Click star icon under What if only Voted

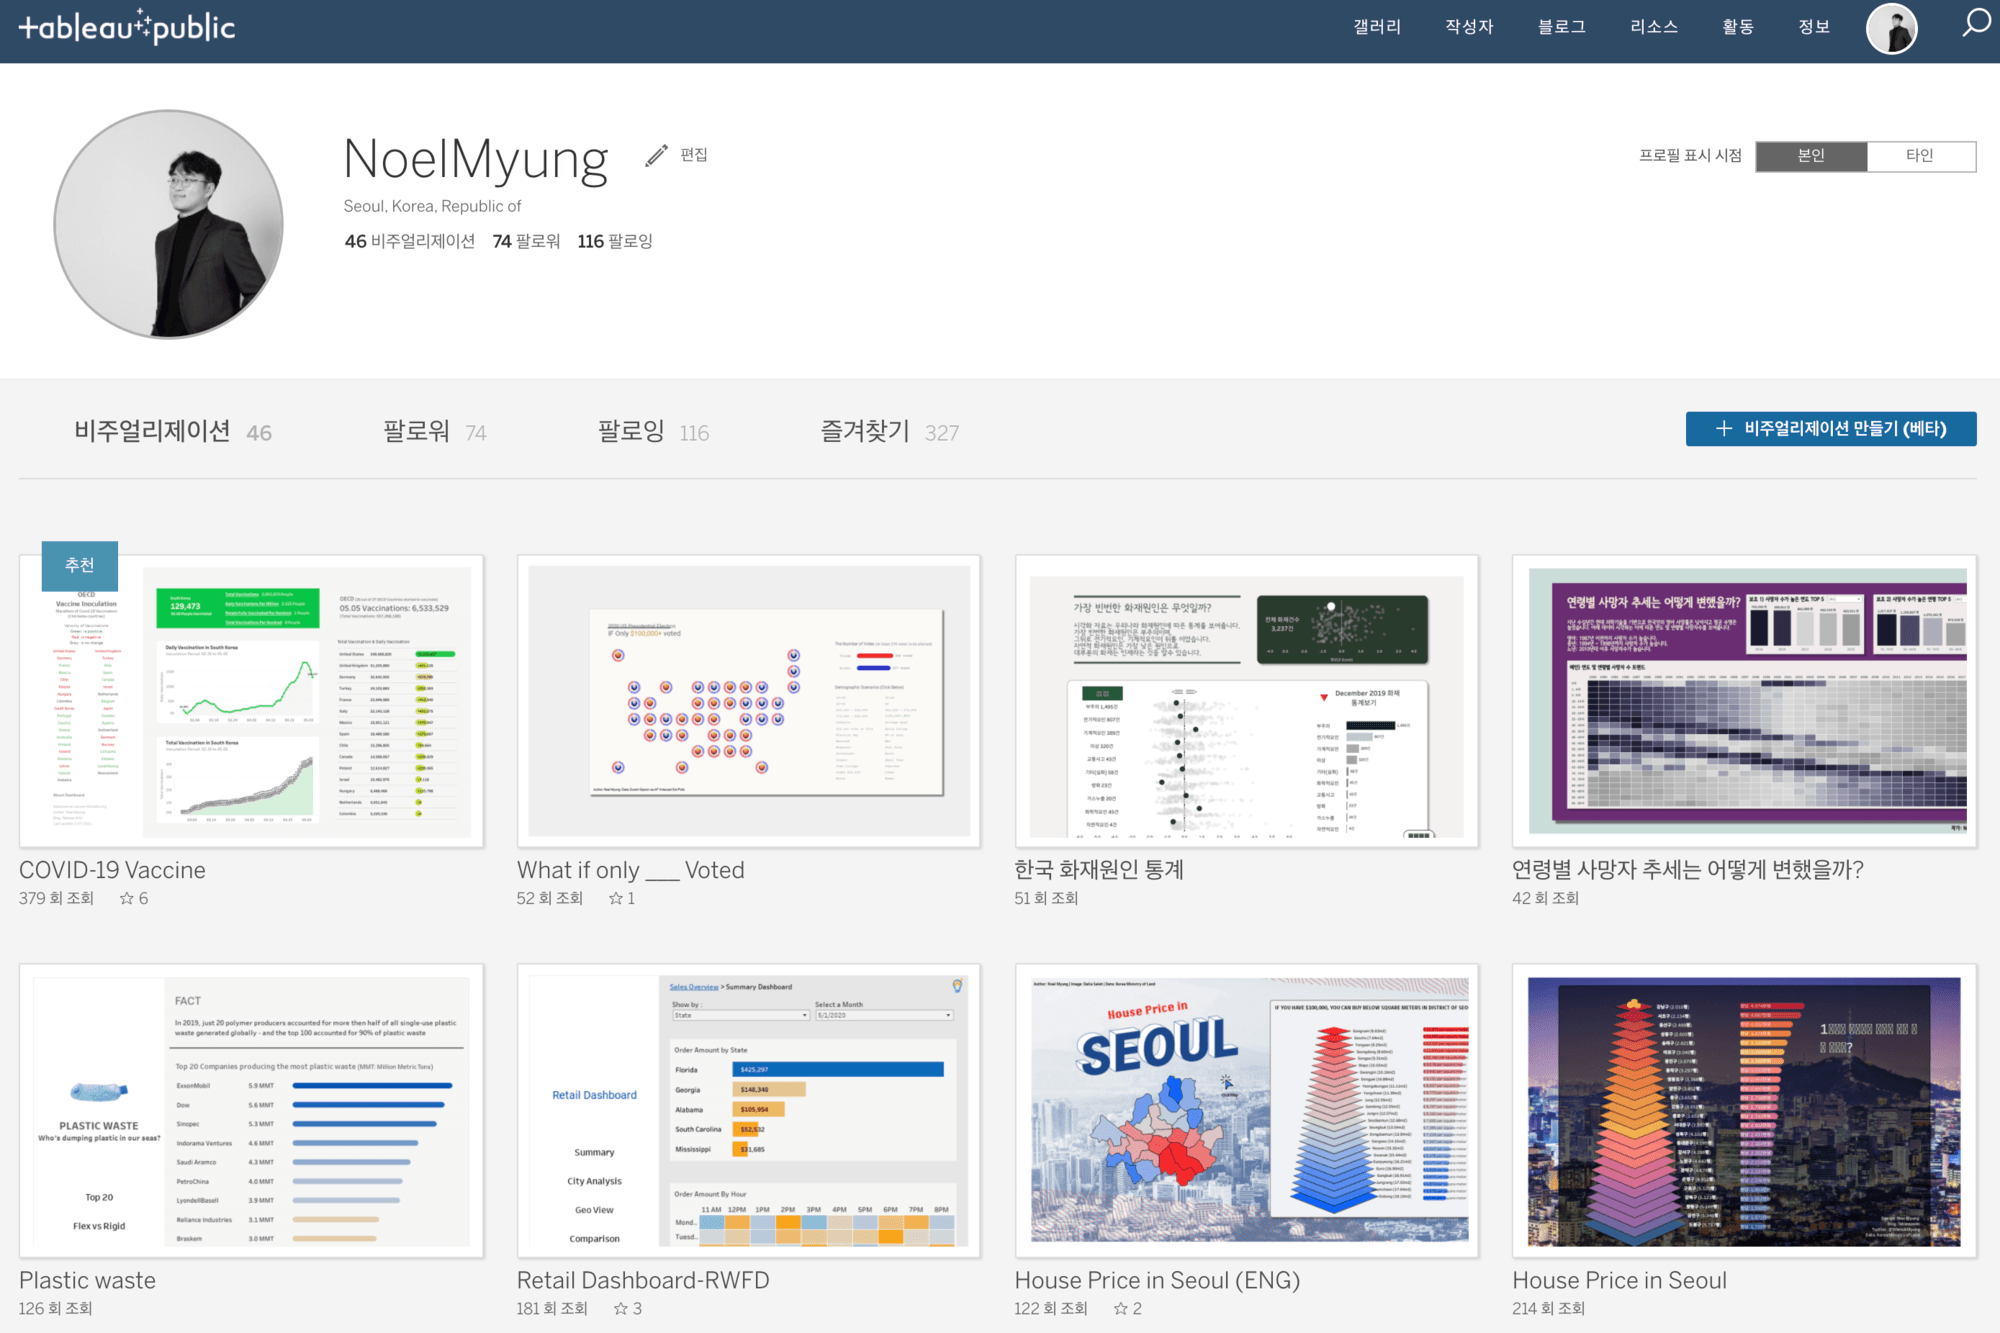click(x=616, y=898)
